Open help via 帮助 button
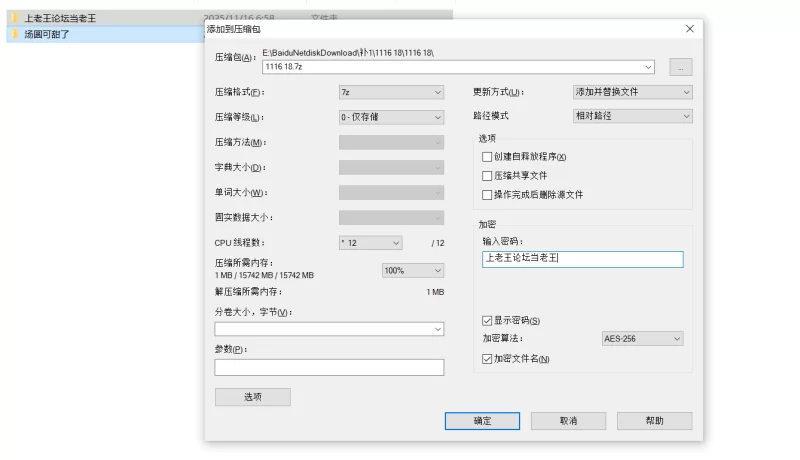This screenshot has height=460, width=800. (x=655, y=421)
